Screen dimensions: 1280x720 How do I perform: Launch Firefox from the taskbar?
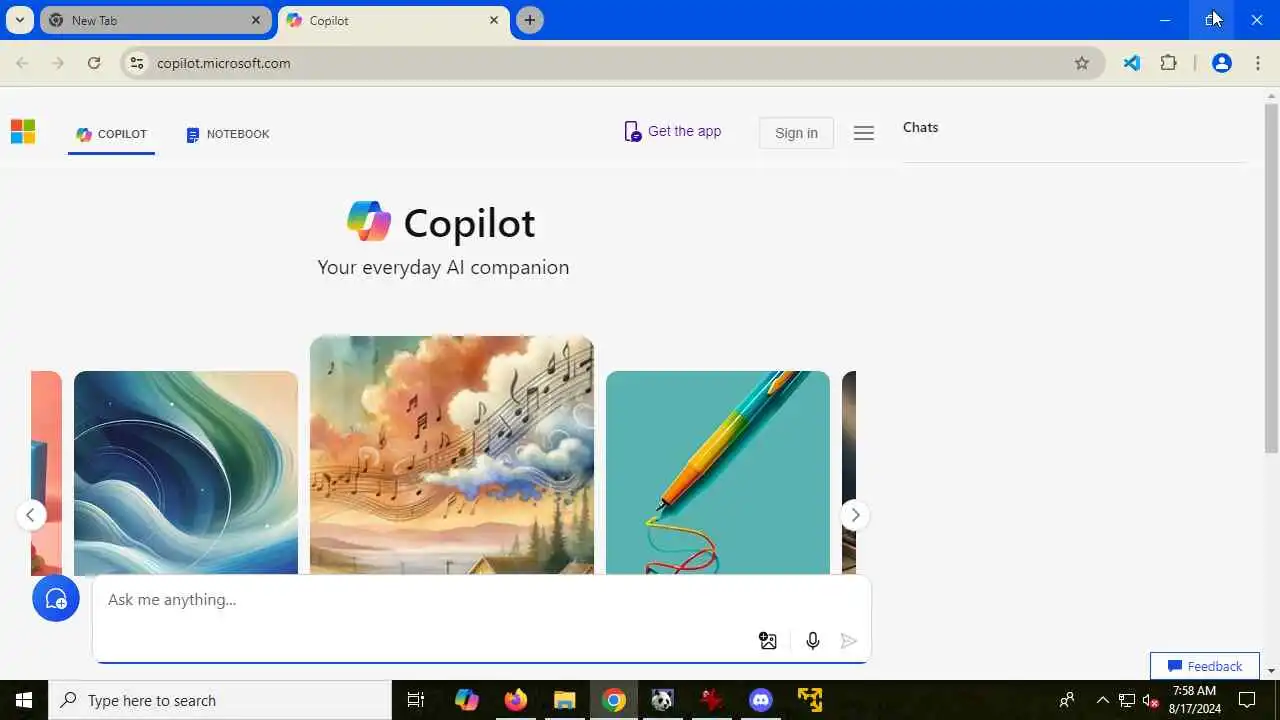[x=516, y=700]
